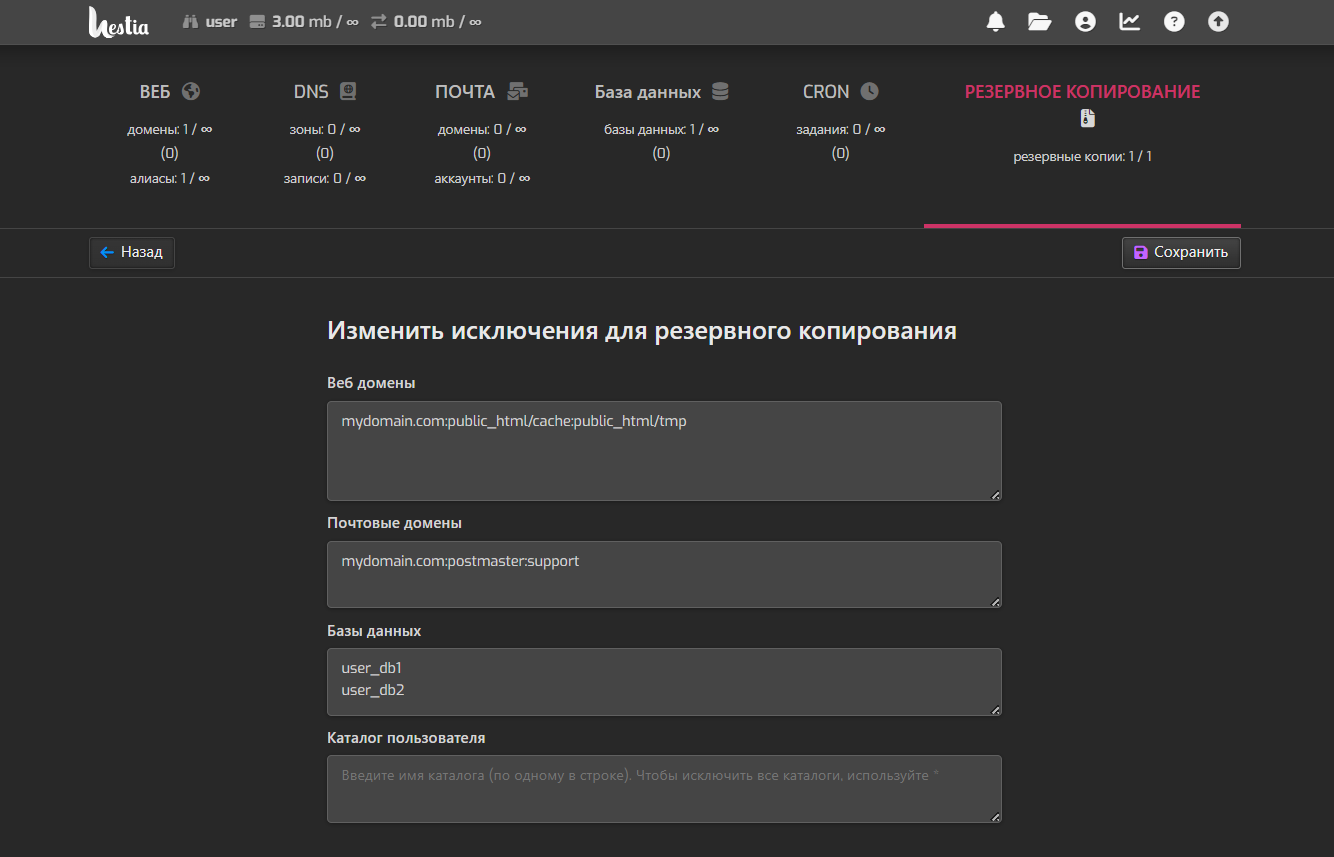Click the DNS book icon

(348, 91)
